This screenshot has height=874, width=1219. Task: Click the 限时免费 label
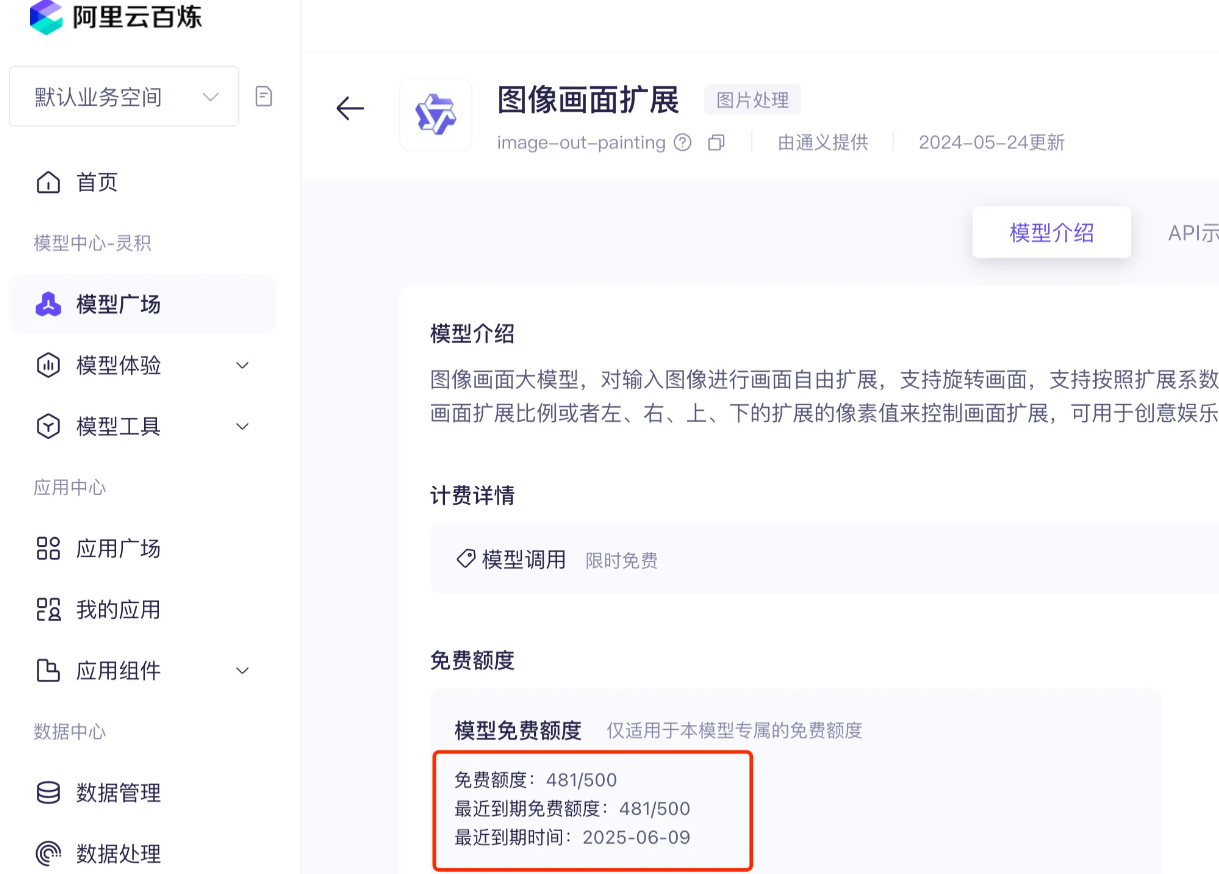tap(622, 560)
